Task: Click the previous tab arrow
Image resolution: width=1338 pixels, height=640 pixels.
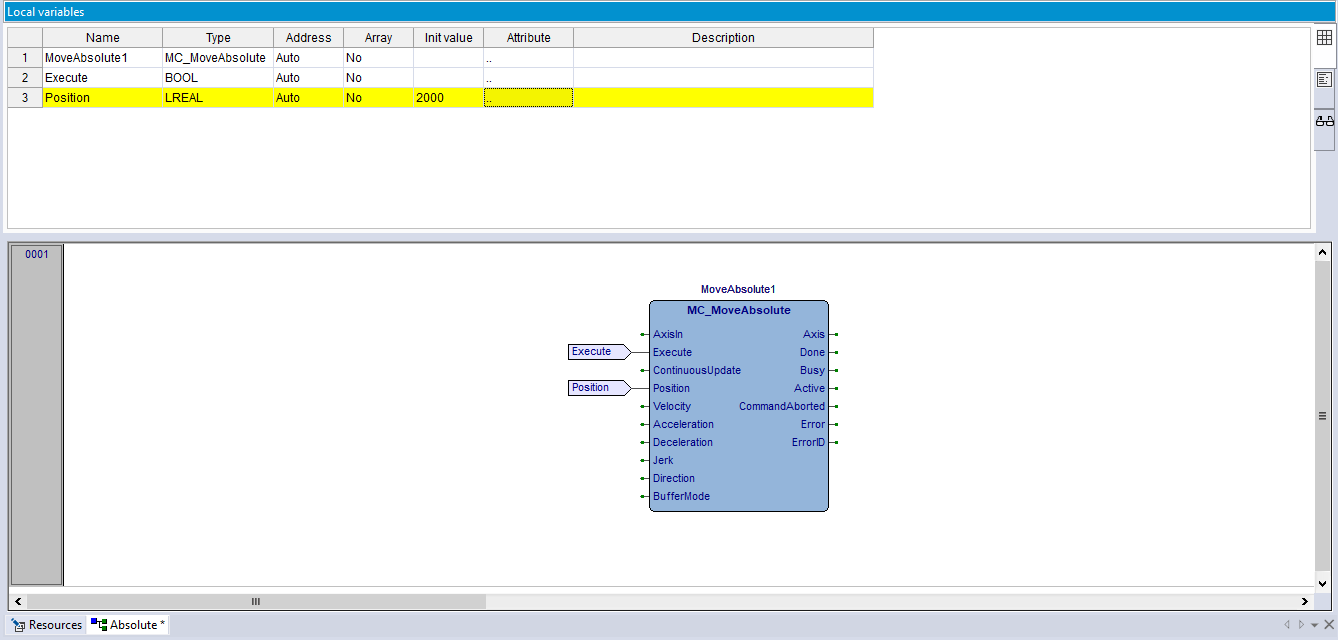Action: [x=1287, y=625]
